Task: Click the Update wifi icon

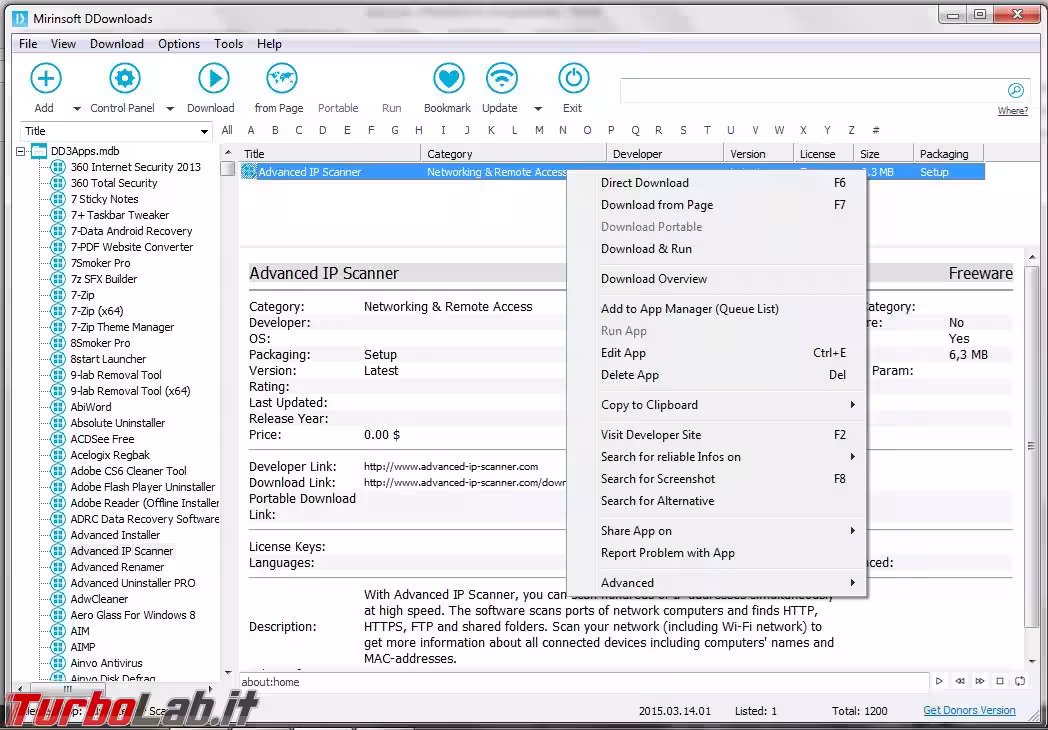Action: click(x=501, y=78)
